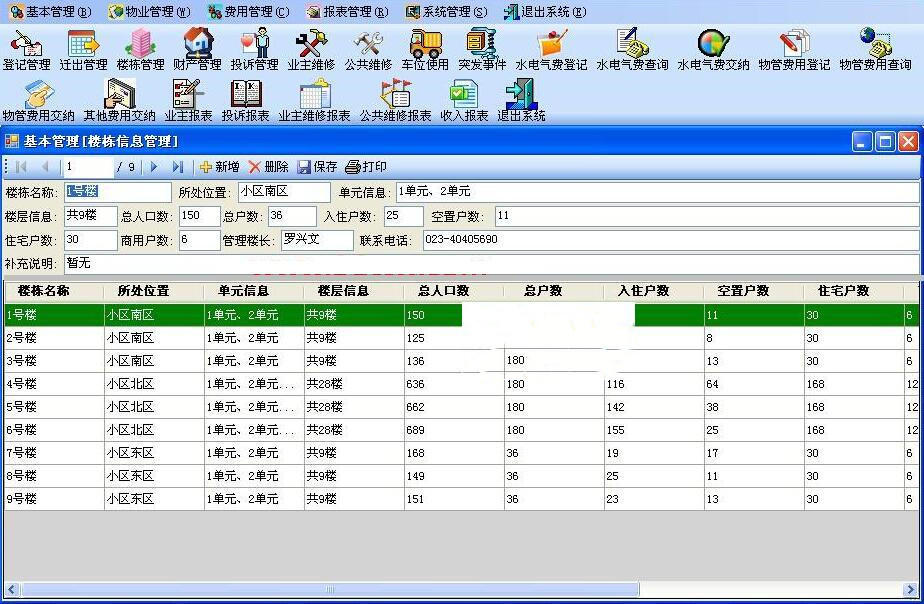Go to the next record arrow
The height and width of the screenshot is (604, 924).
(155, 167)
